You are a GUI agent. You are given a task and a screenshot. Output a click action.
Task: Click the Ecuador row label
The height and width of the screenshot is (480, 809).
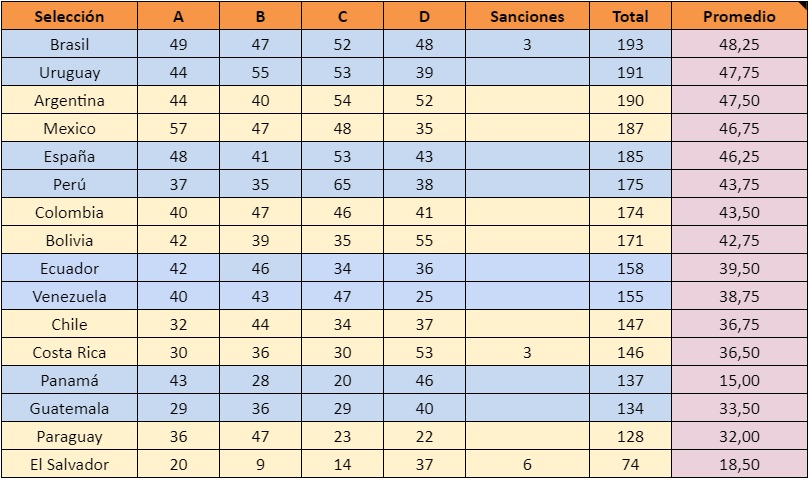click(x=69, y=269)
